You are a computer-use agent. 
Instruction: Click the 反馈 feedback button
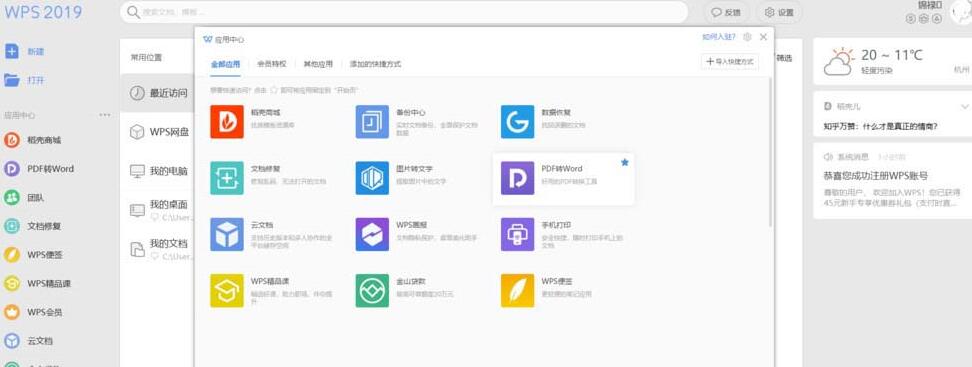pyautogui.click(x=726, y=12)
